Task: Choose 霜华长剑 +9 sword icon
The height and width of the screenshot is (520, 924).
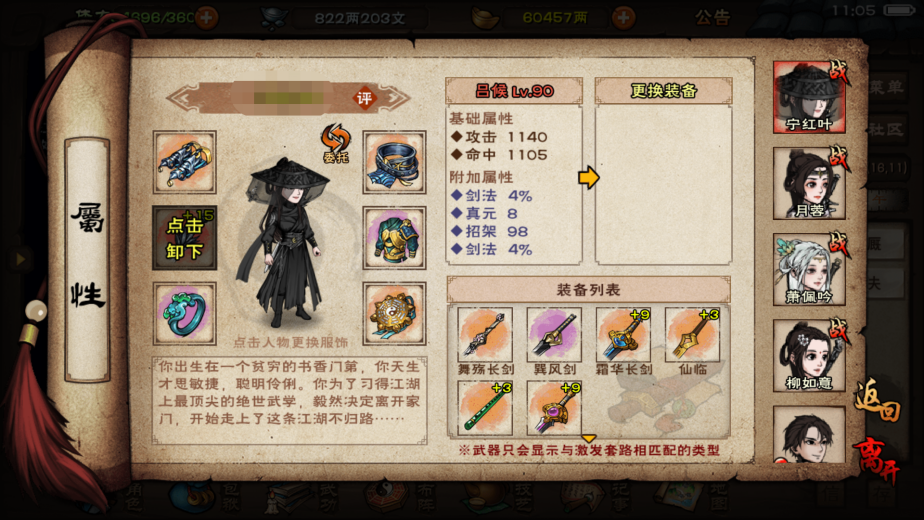Action: coord(623,334)
